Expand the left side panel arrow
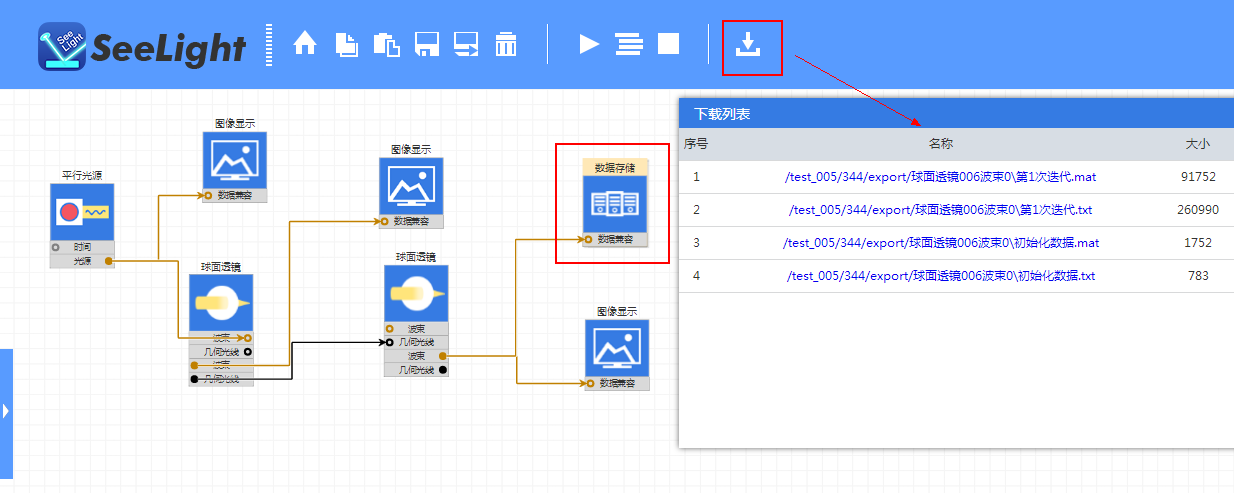Image resolution: width=1234 pixels, height=493 pixels. coord(5,411)
